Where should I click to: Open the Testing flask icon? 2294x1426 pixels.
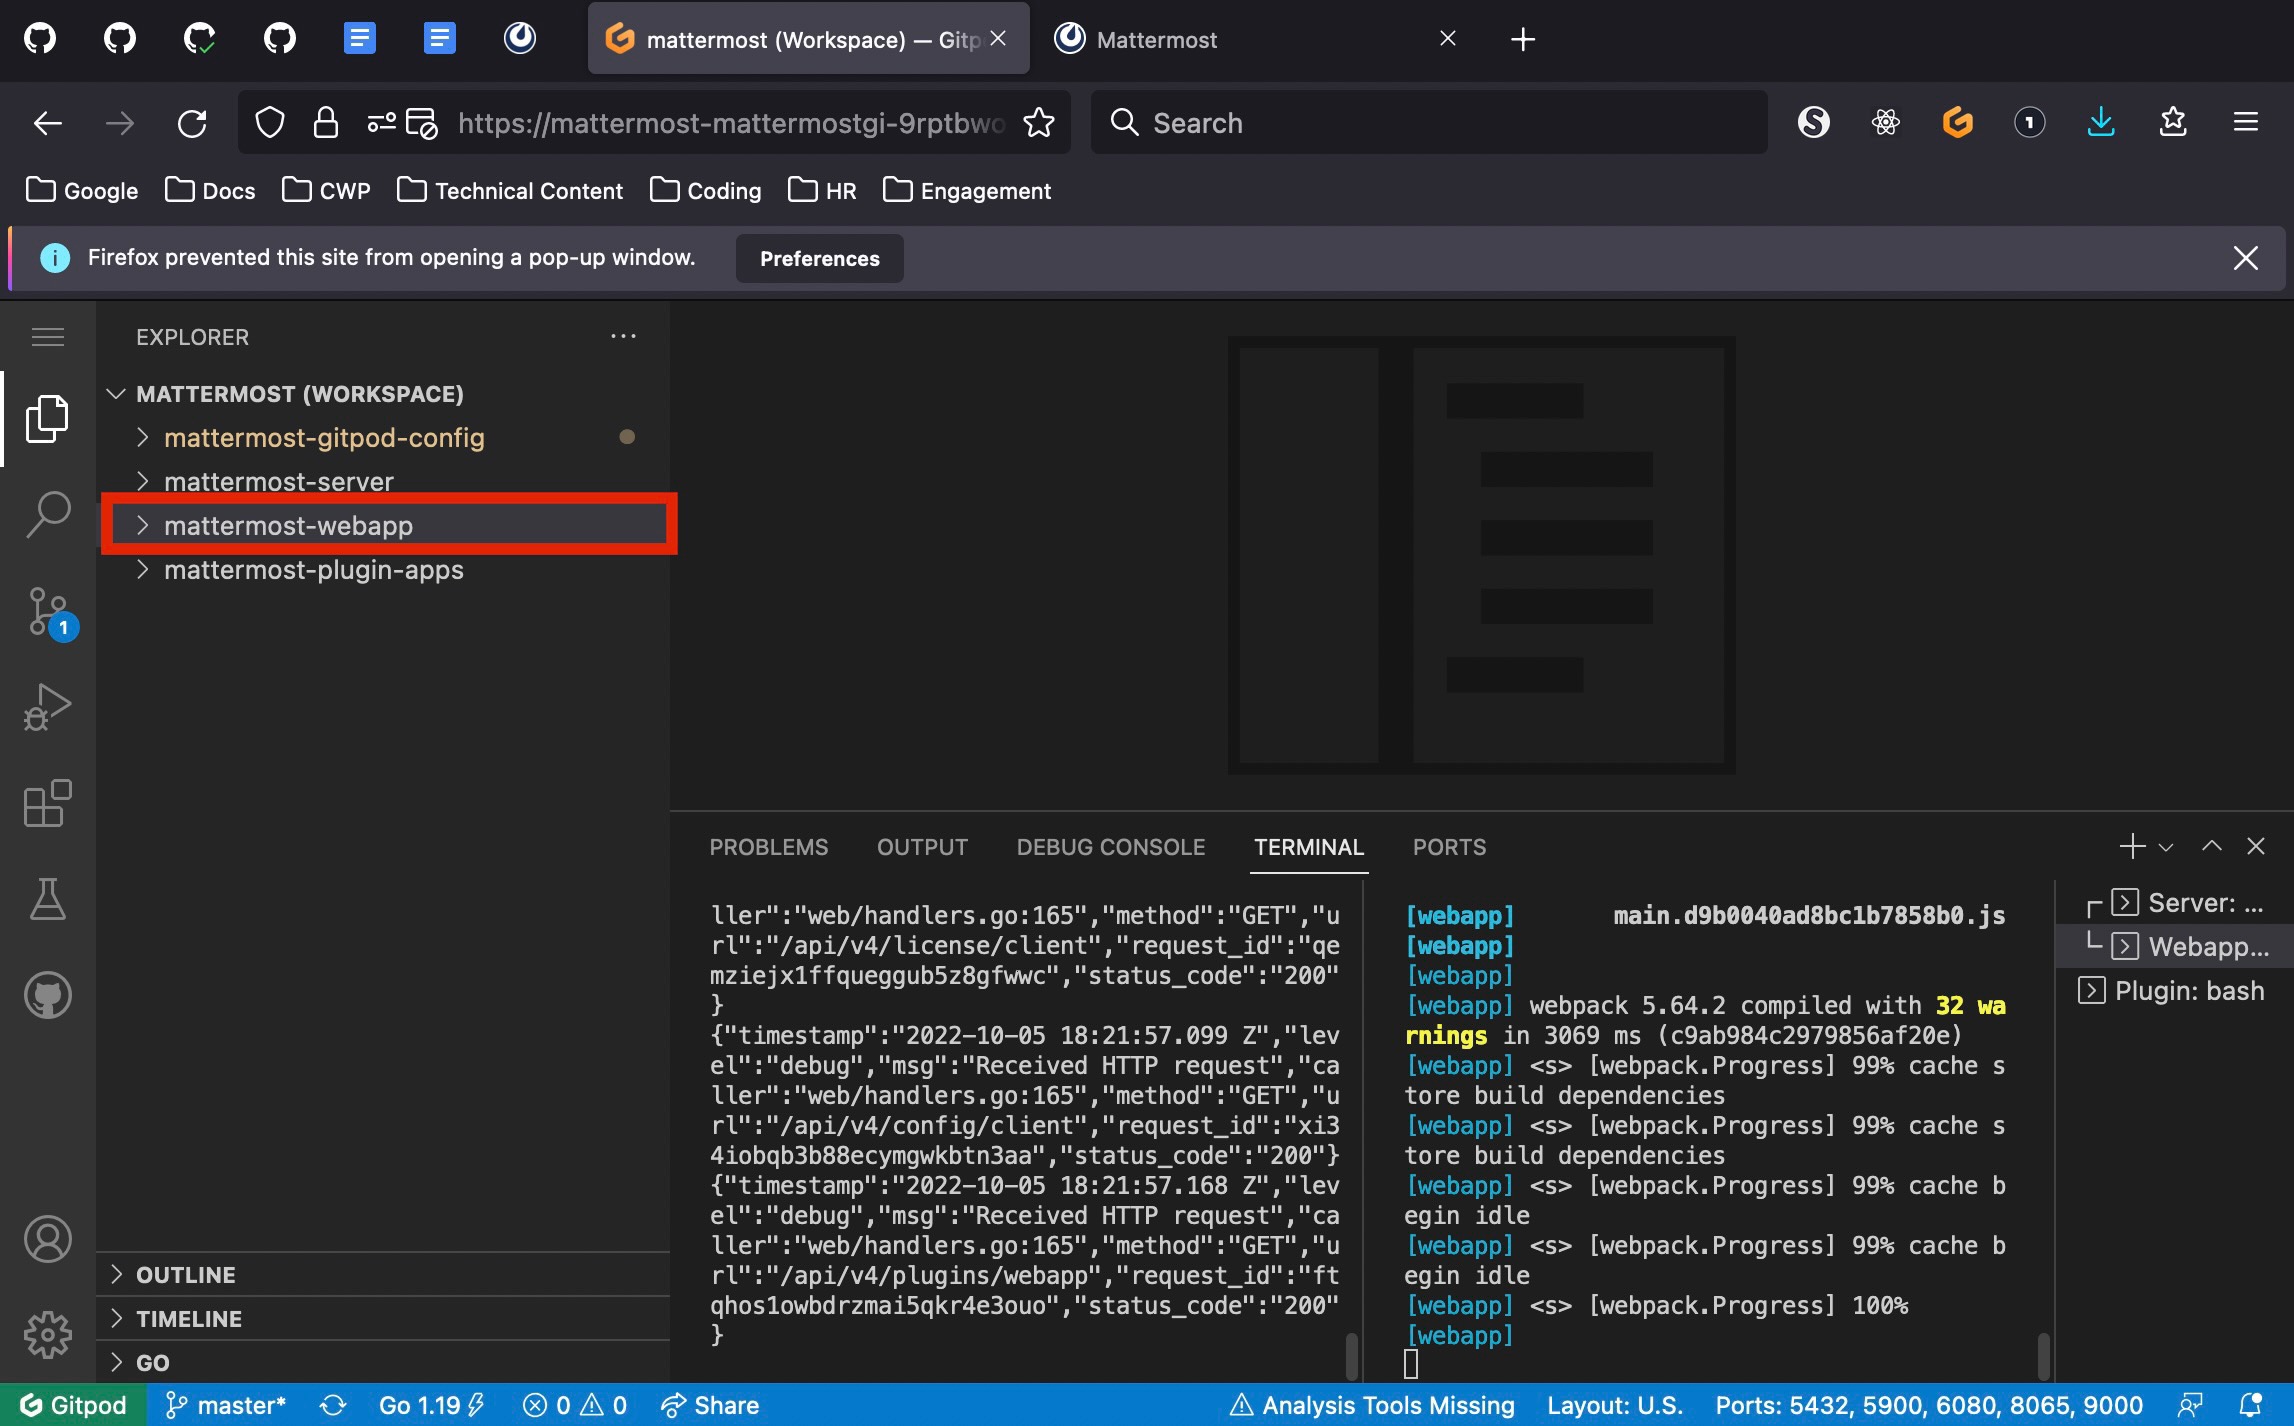click(47, 898)
